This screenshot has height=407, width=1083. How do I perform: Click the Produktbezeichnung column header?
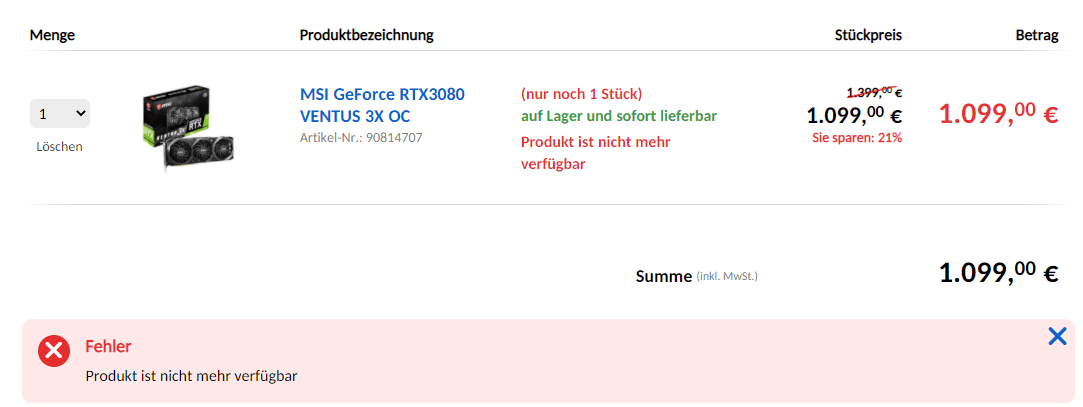pyautogui.click(x=367, y=35)
